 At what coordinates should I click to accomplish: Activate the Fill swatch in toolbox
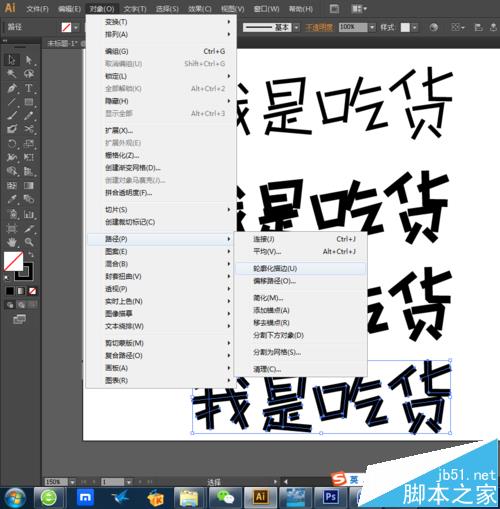(13, 261)
